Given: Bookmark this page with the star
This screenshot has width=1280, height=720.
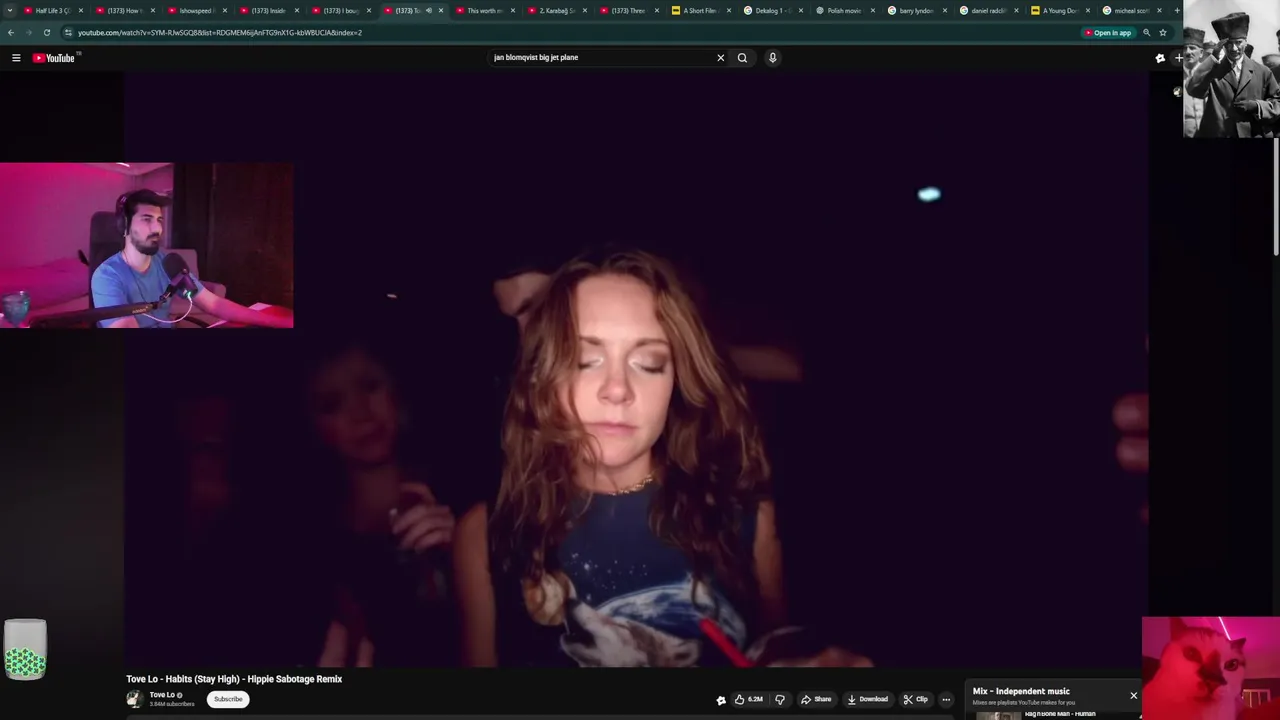Looking at the screenshot, I should tap(1162, 32).
